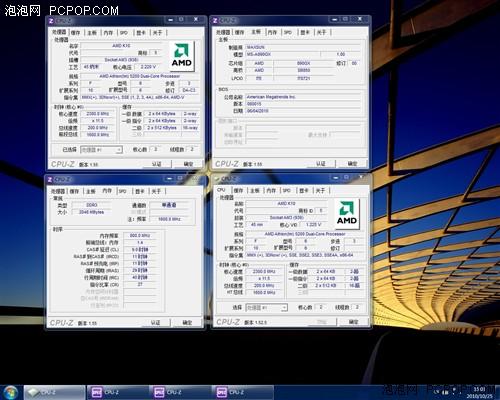Click the Z icon in the memory window title bar
Image resolution: width=500 pixels, height=400 pixels.
pos(50,180)
